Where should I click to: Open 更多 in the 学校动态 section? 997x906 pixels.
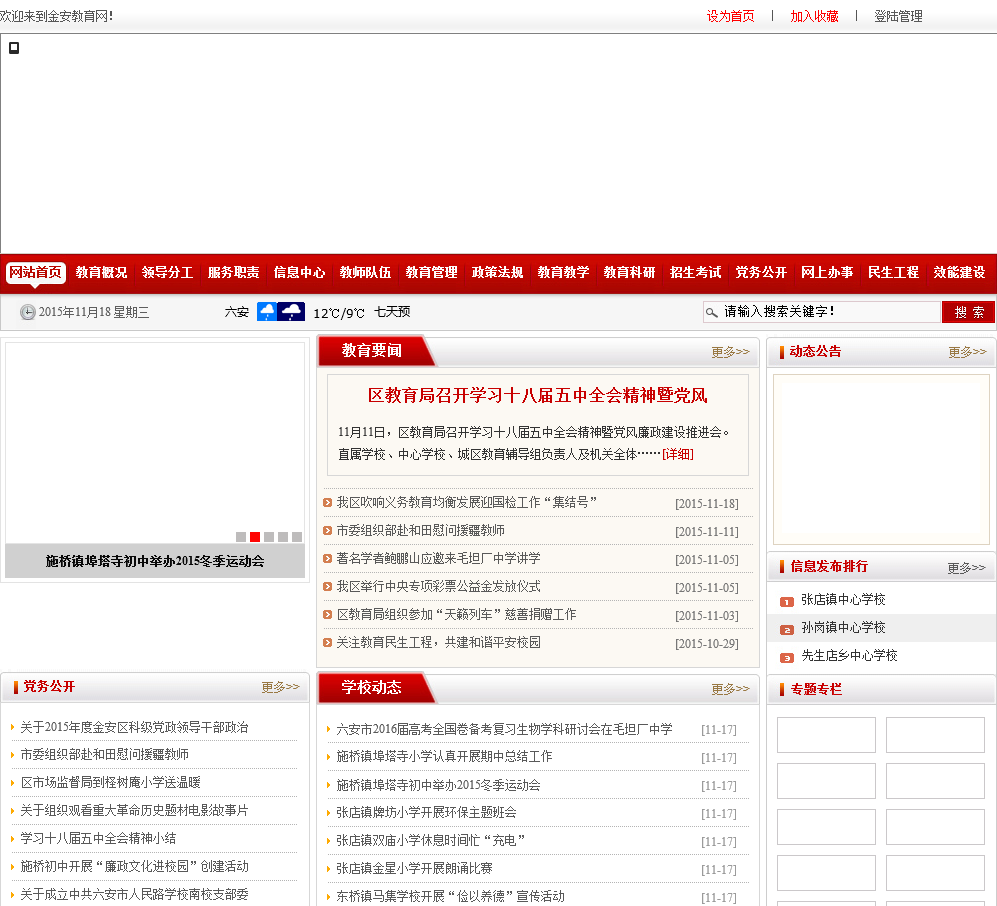tap(730, 689)
